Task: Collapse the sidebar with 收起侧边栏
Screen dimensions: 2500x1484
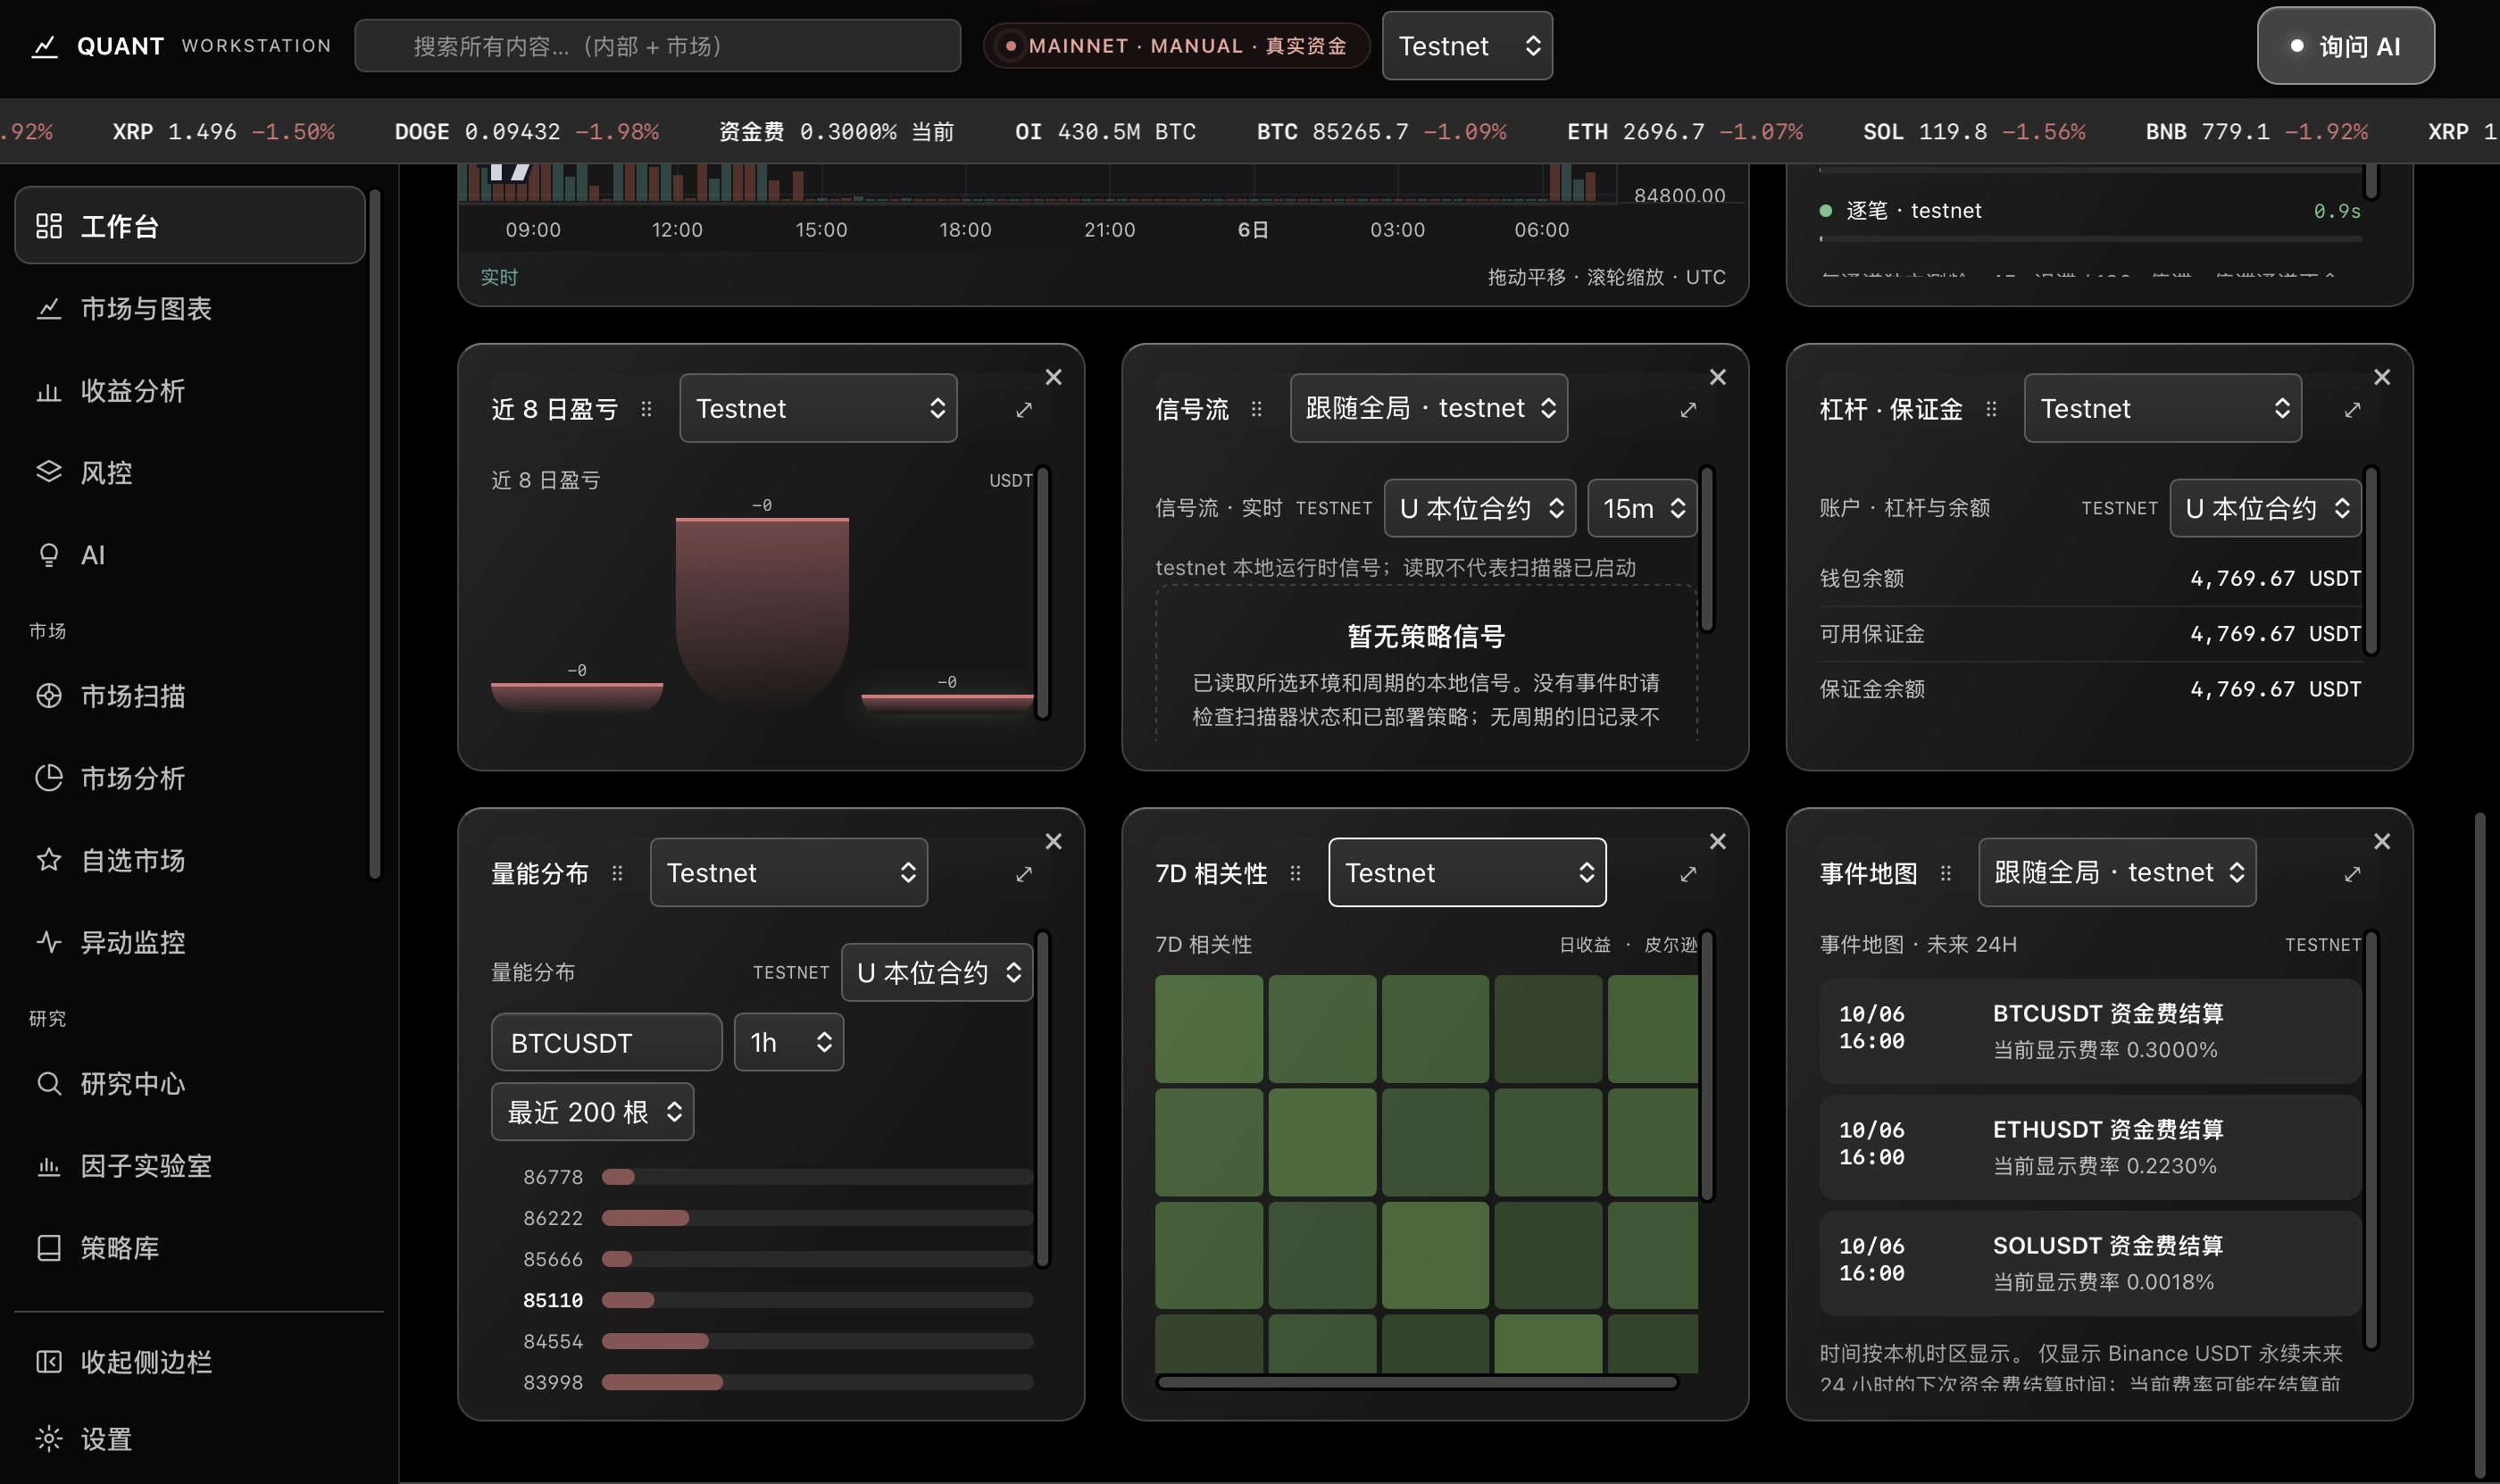Action: click(190, 1361)
